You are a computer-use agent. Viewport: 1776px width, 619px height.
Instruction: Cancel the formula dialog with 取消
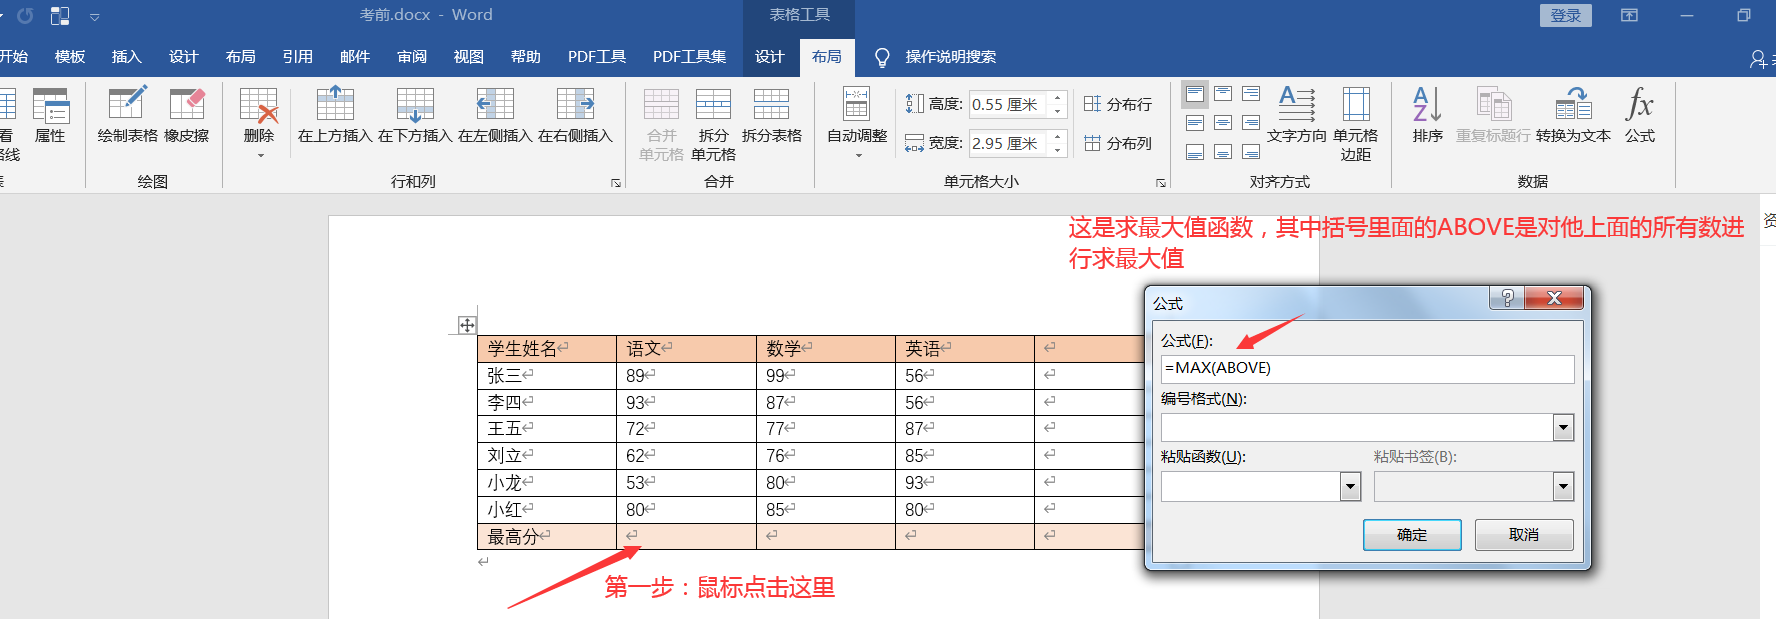[x=1524, y=535]
